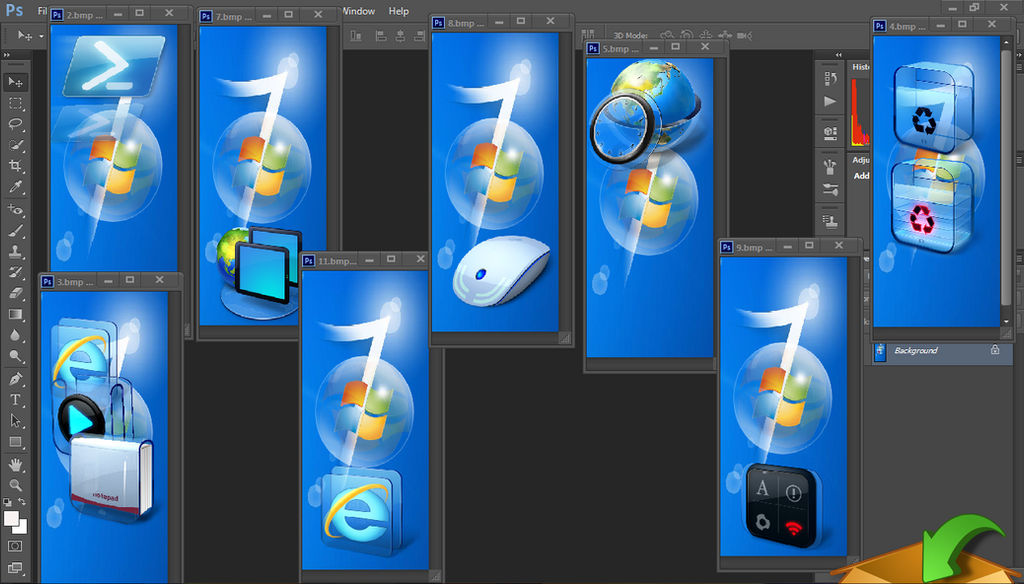The image size is (1024, 584).
Task: Choose the Clone Stamp tool
Action: click(x=16, y=251)
